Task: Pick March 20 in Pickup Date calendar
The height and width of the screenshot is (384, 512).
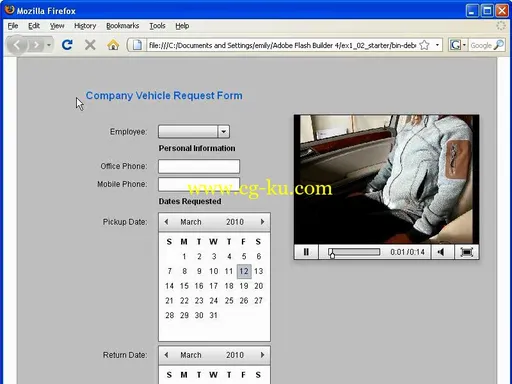Action: click(x=259, y=286)
